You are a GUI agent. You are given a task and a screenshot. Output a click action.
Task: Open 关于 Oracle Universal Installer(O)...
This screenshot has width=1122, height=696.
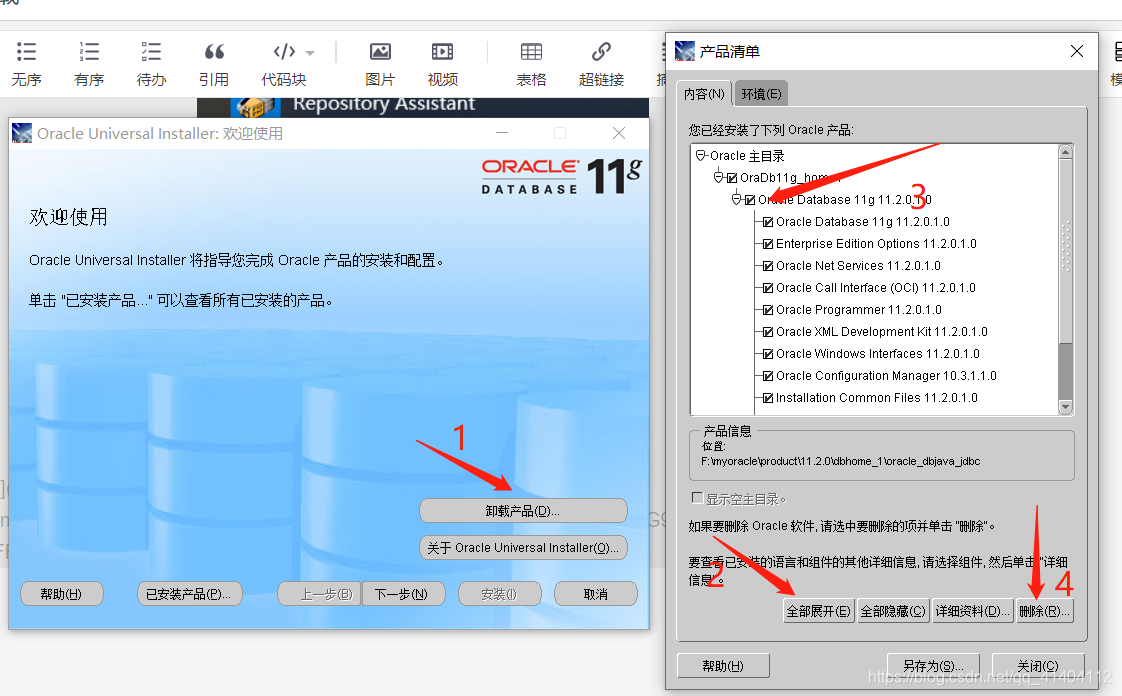[523, 547]
